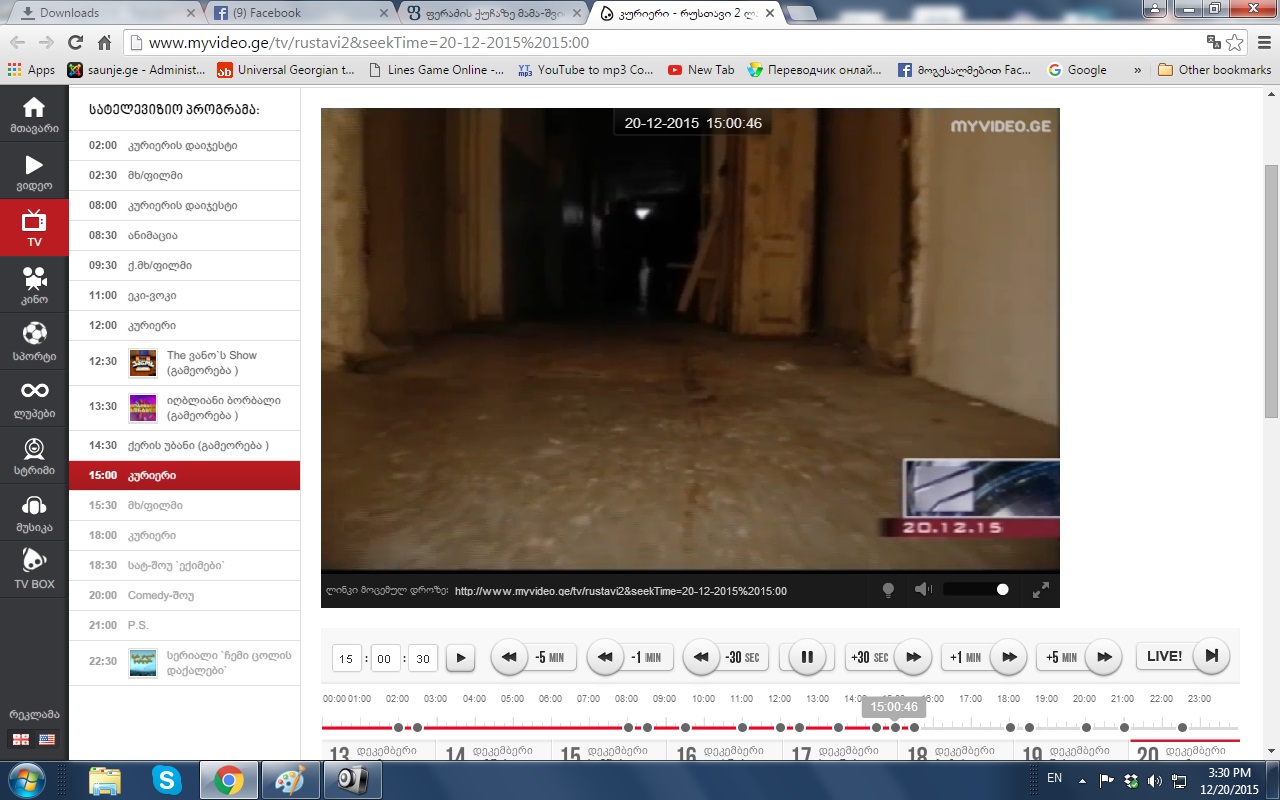Open the კინო movie camera icon
The height and width of the screenshot is (800, 1280).
tap(34, 285)
